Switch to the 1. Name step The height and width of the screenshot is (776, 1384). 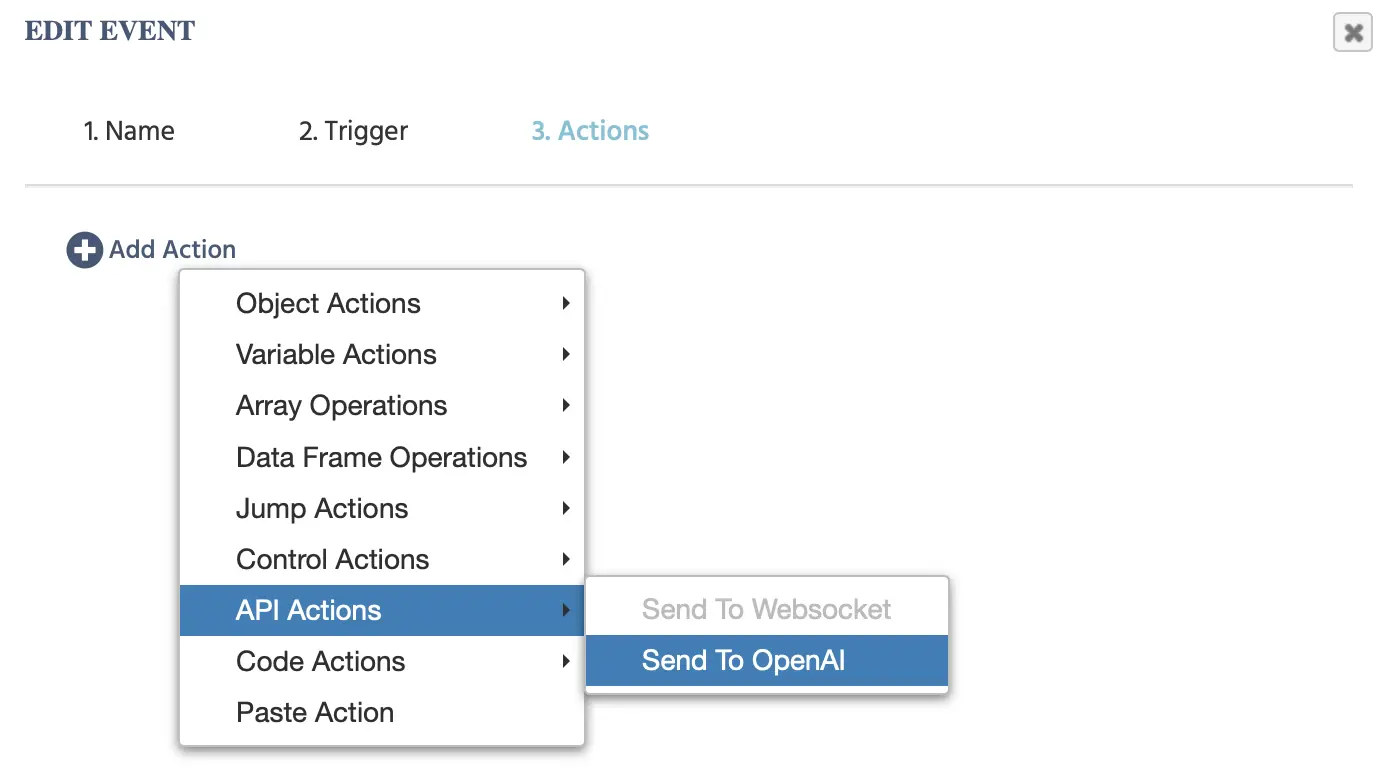click(x=129, y=131)
